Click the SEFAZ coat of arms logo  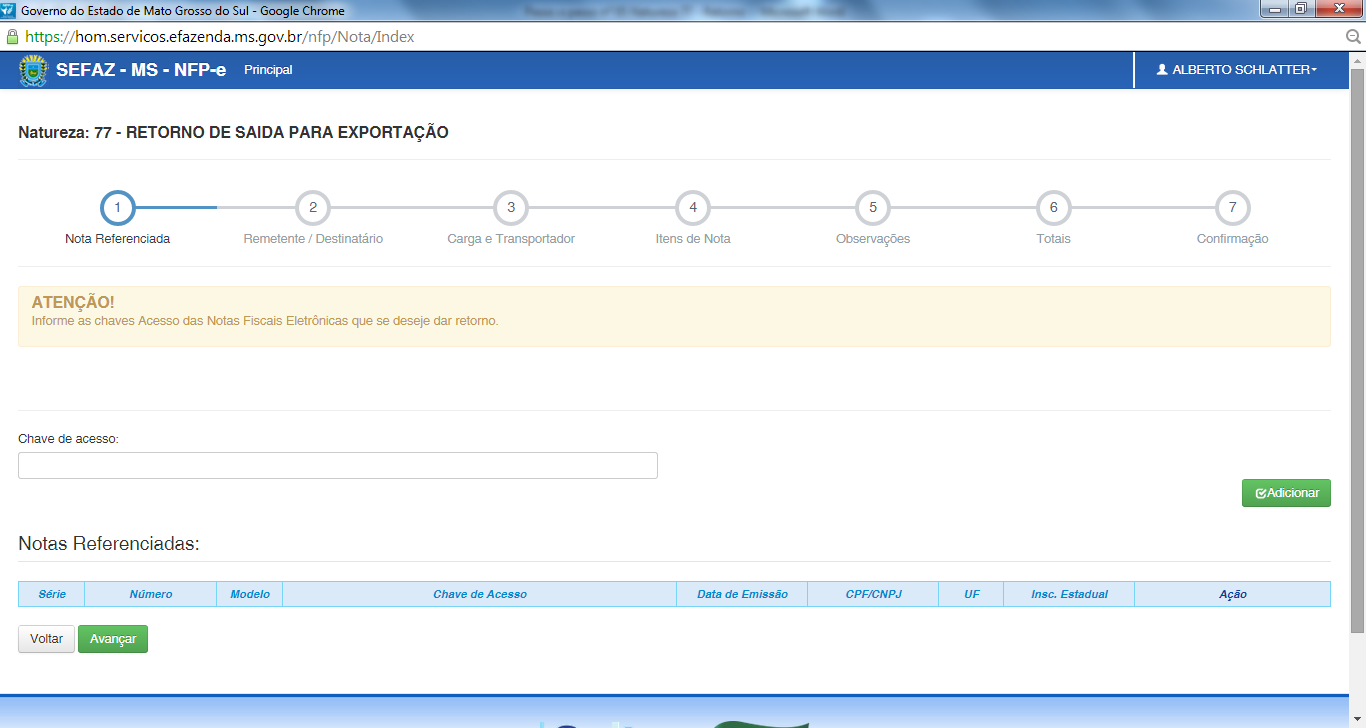coord(33,70)
